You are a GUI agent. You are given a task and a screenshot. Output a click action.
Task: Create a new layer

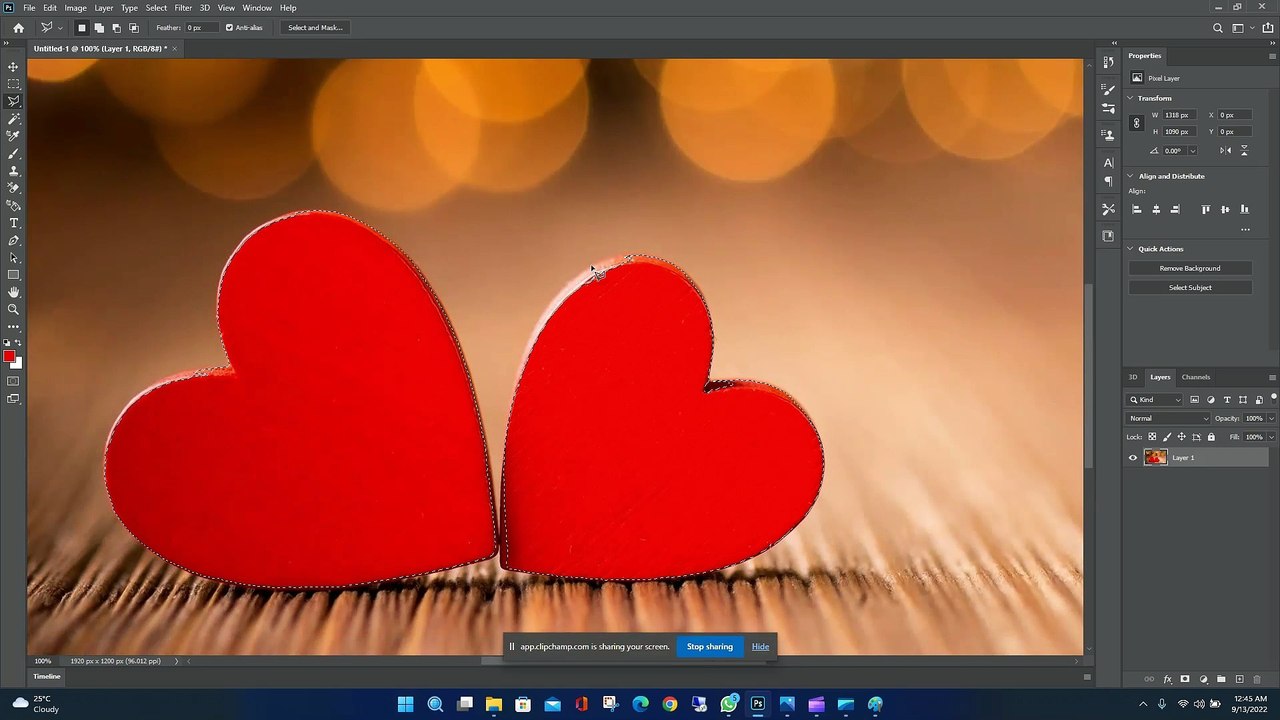click(x=1240, y=679)
